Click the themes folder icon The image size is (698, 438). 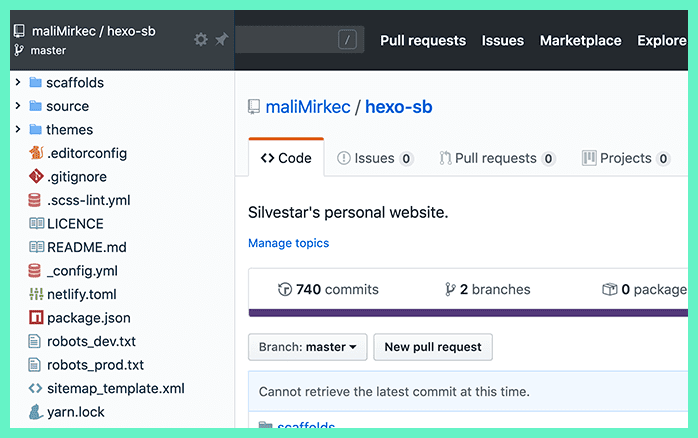pos(35,130)
